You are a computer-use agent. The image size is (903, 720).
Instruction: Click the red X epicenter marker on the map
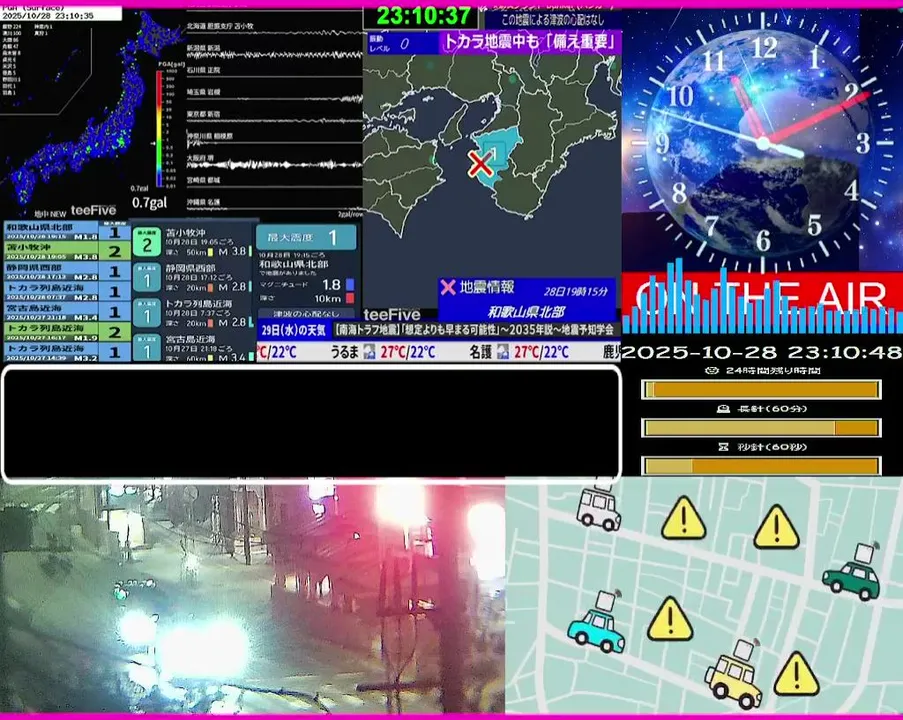point(480,164)
